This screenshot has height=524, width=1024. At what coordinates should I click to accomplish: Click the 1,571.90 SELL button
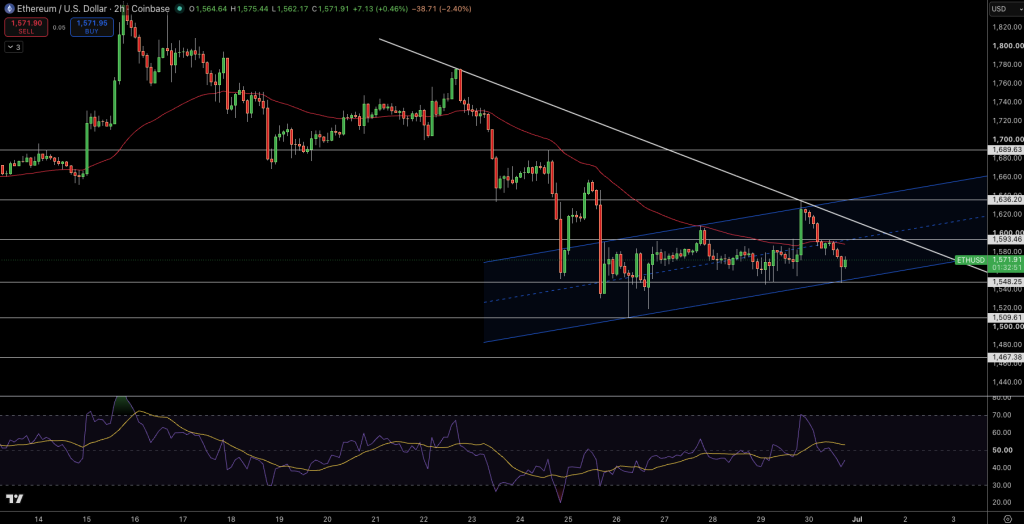(25, 27)
